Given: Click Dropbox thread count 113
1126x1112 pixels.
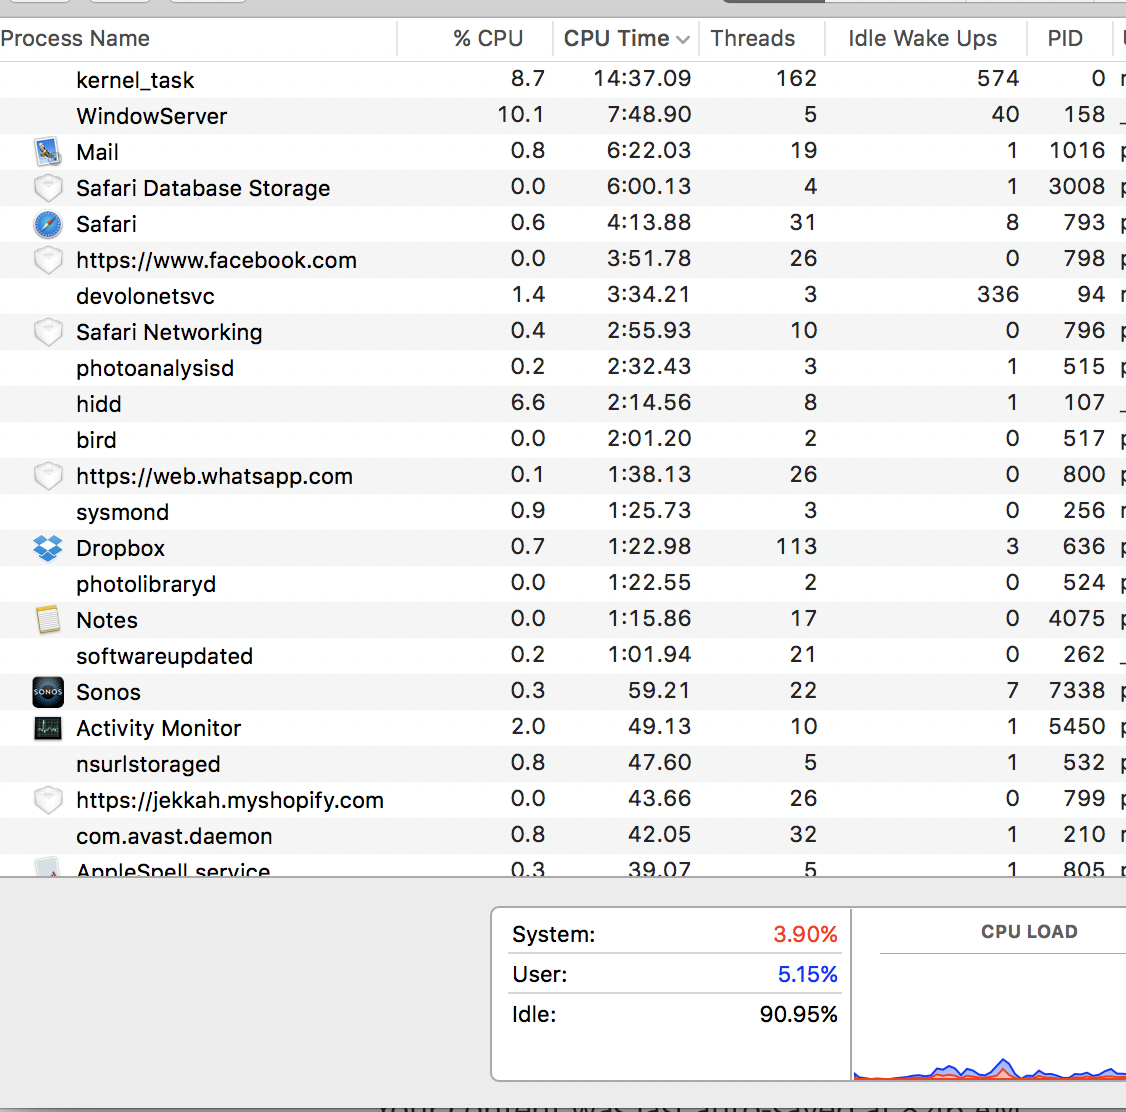Looking at the screenshot, I should tap(796, 546).
